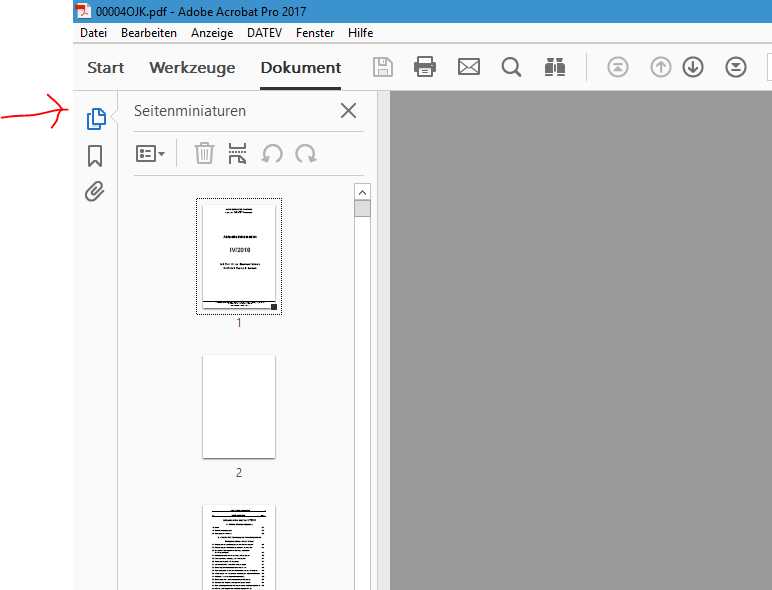Delete selected page trash icon

204,153
